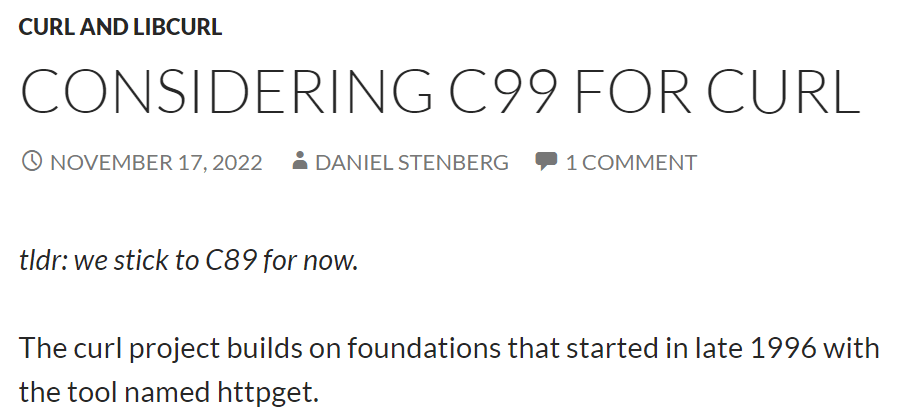The width and height of the screenshot is (902, 419).
Task: Visit Daniel Stenberg's author link
Action: 411,162
